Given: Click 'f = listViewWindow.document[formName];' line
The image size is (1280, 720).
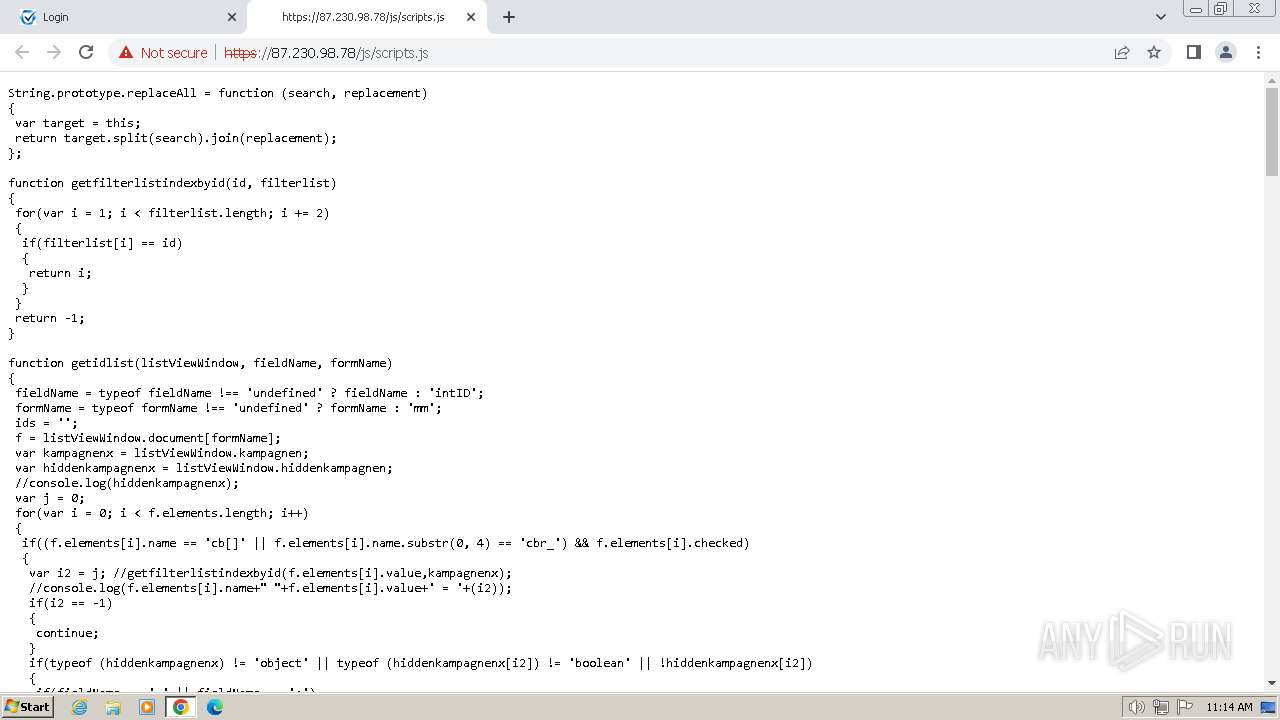Looking at the screenshot, I should click(x=148, y=438).
